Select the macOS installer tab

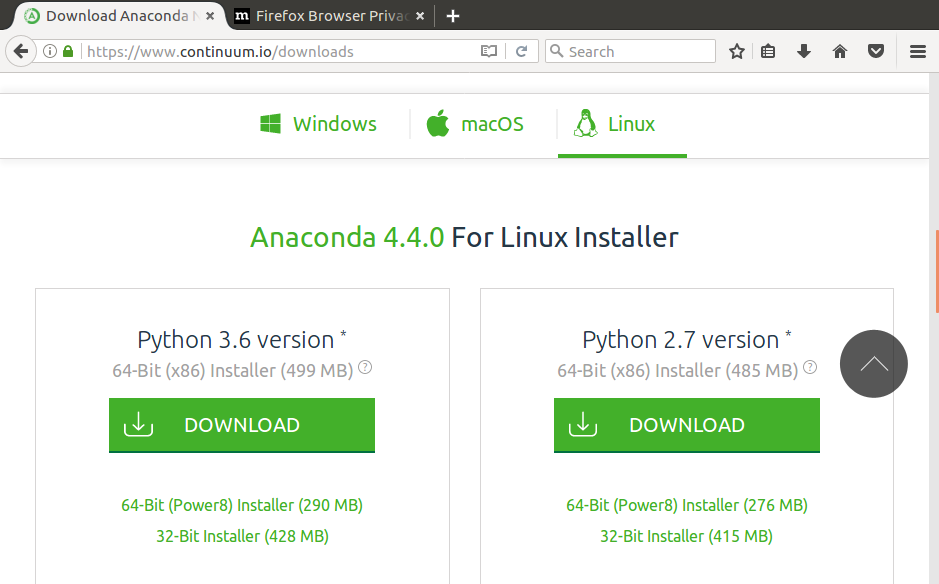(475, 124)
